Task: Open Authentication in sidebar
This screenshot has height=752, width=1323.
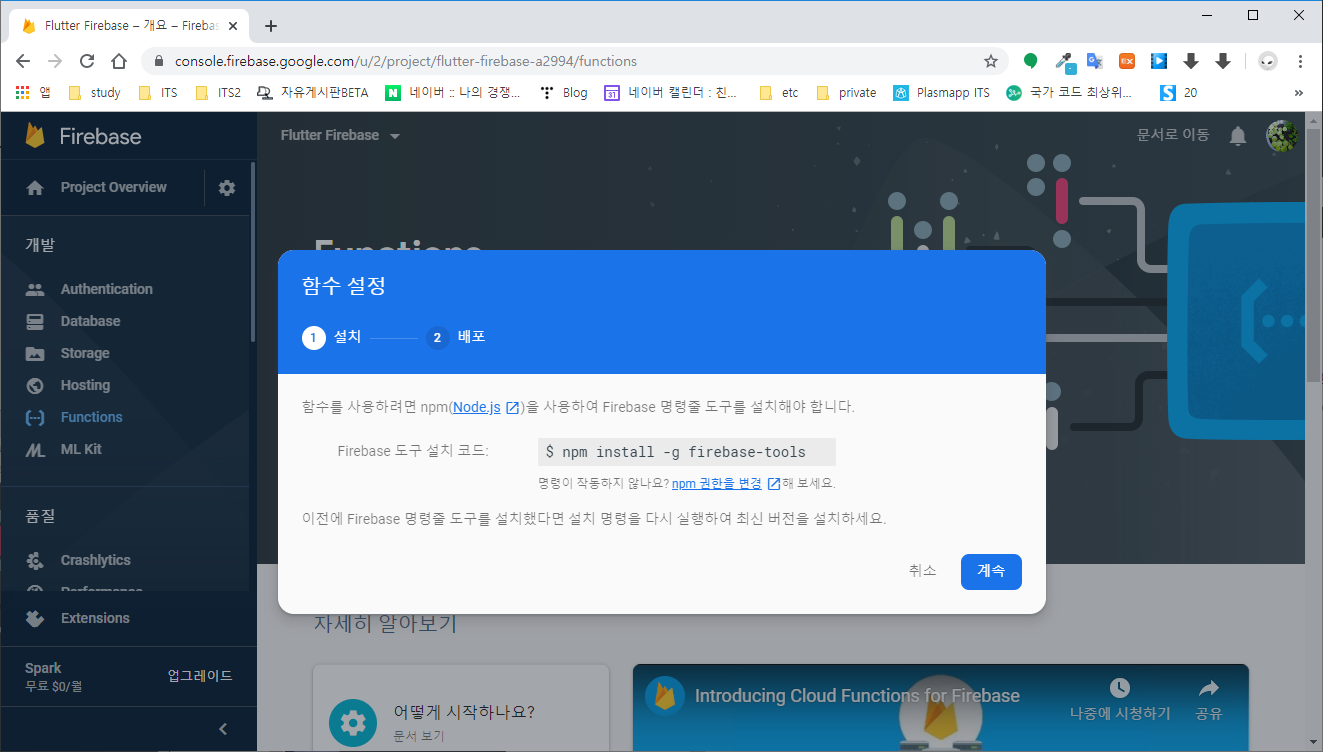Action: click(x=106, y=289)
